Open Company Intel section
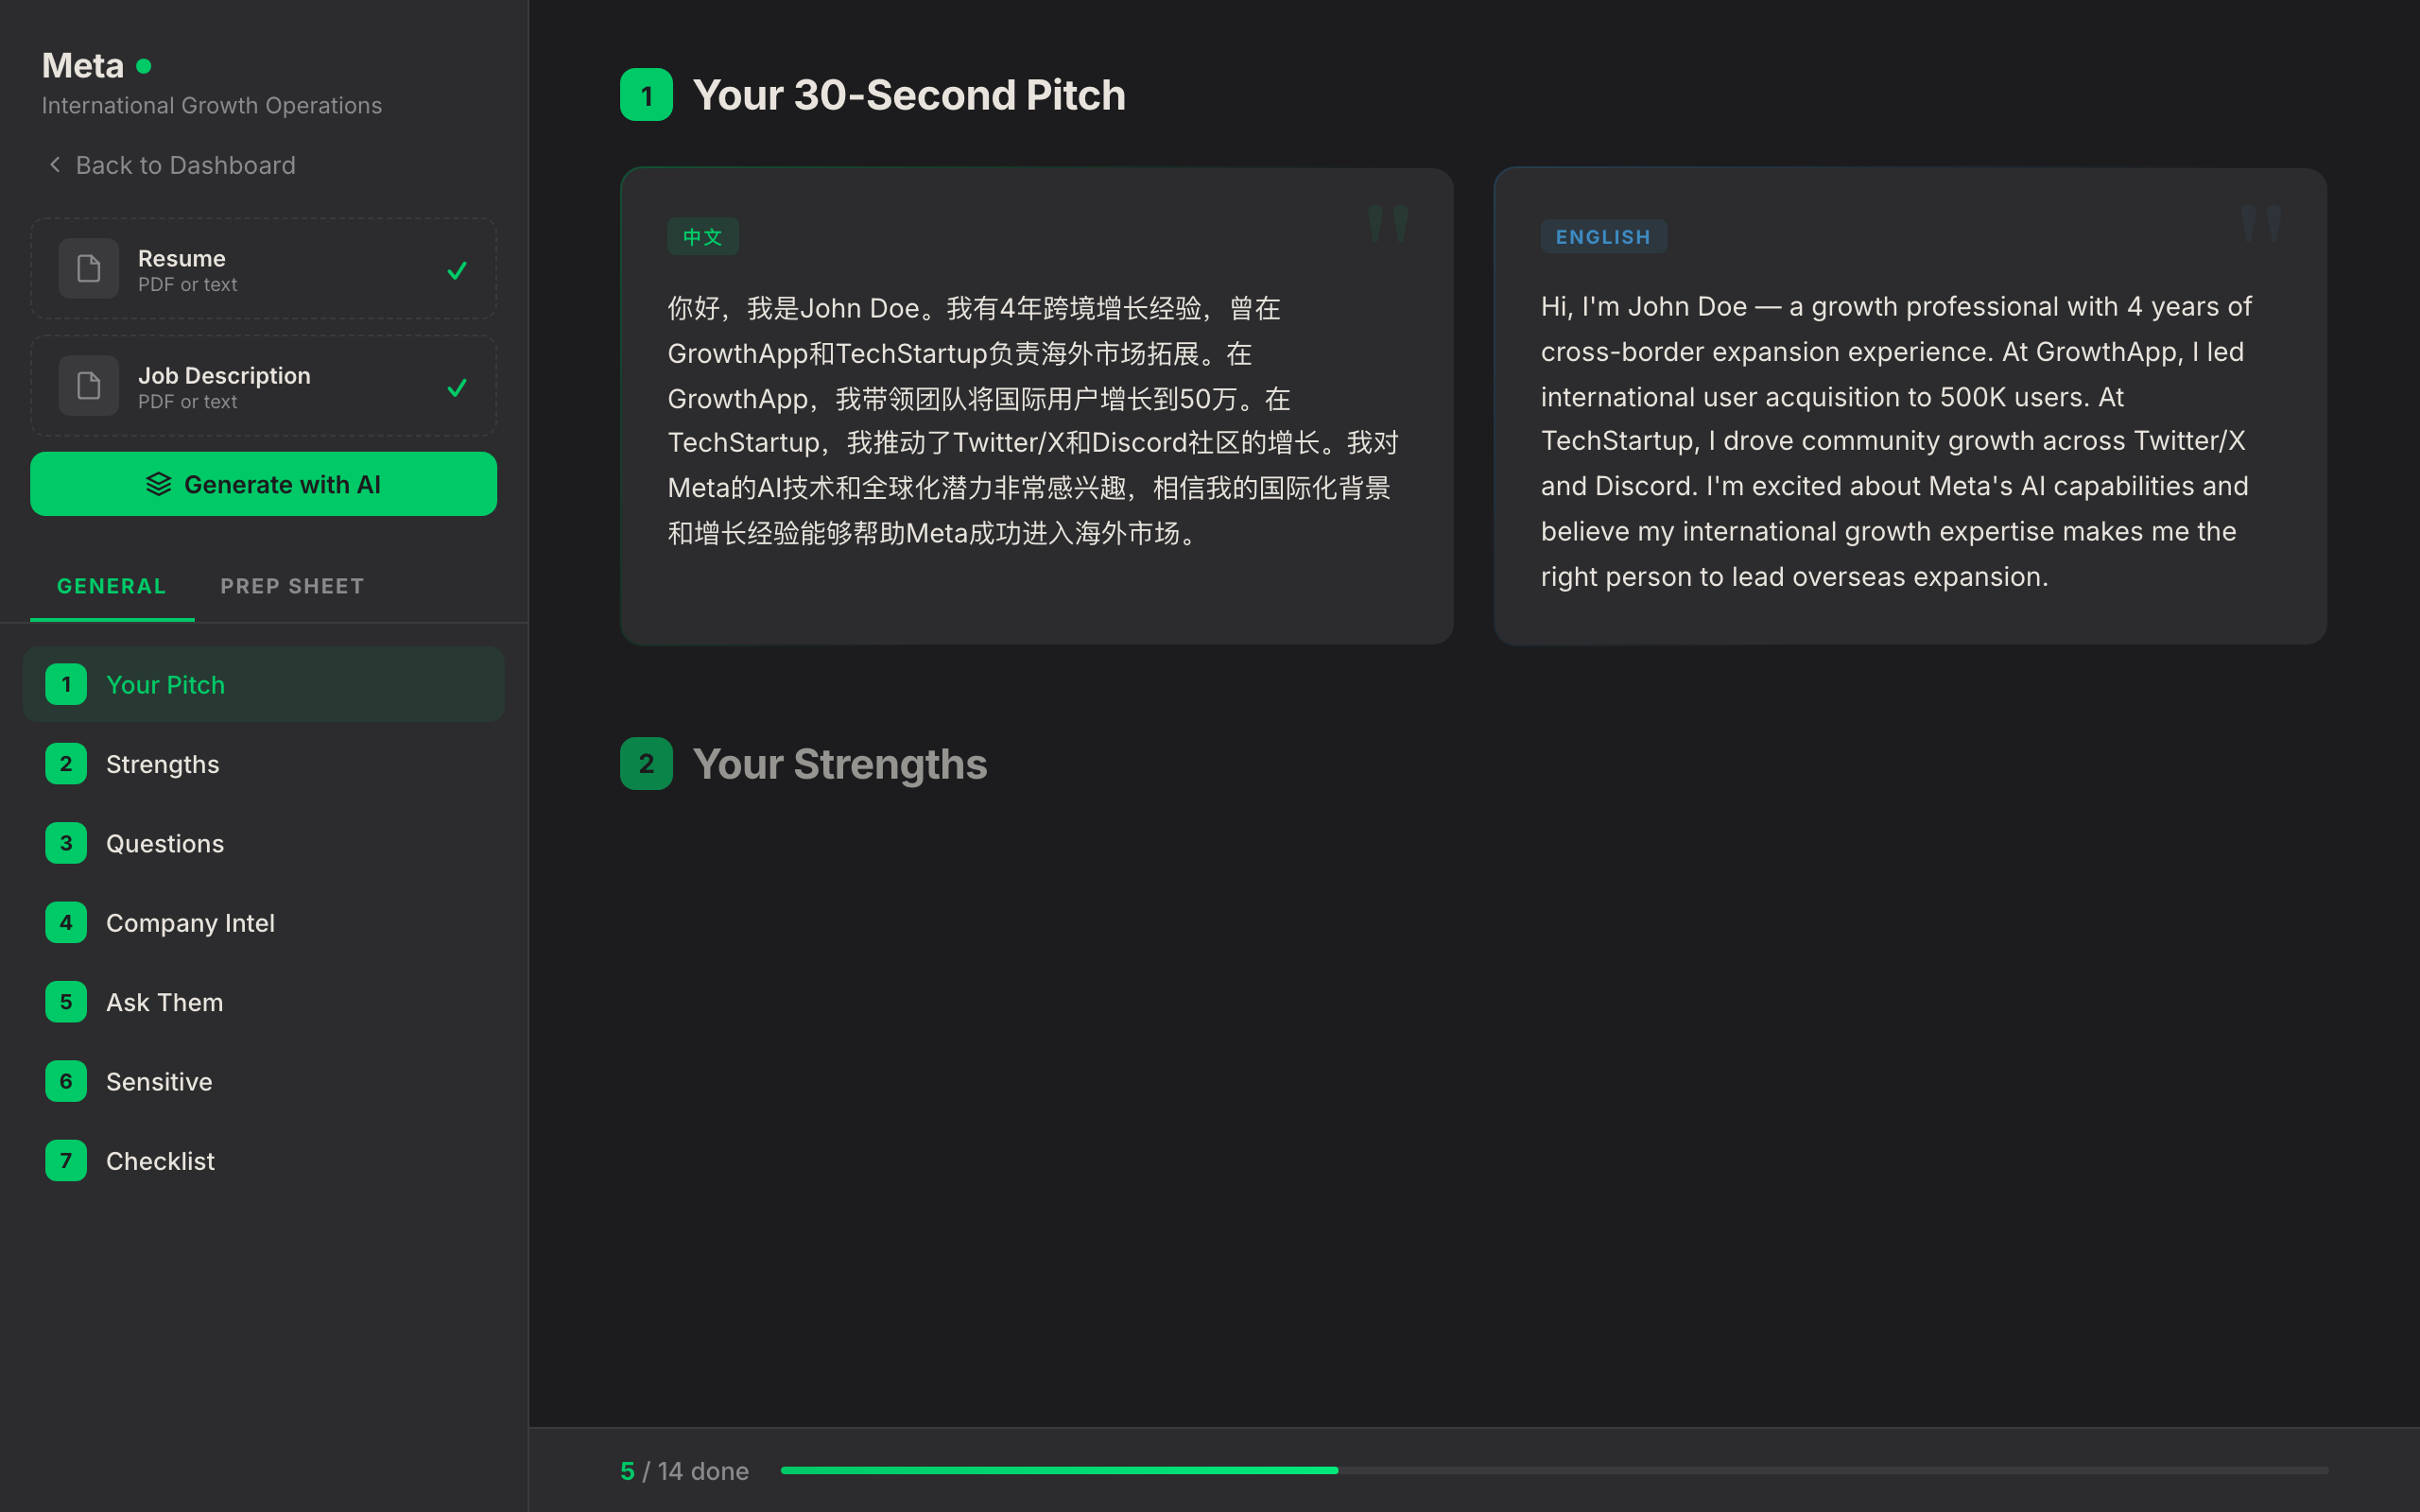The image size is (2420, 1512). click(x=263, y=922)
